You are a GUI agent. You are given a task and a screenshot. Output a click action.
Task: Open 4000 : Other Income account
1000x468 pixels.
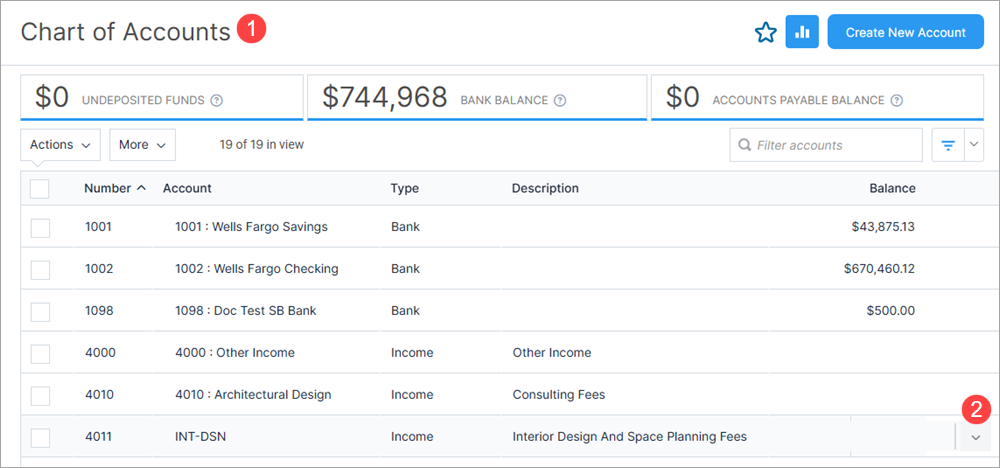point(235,353)
